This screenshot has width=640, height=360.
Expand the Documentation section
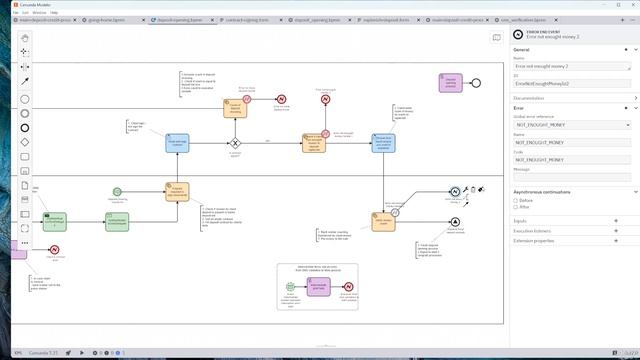pyautogui.click(x=636, y=98)
